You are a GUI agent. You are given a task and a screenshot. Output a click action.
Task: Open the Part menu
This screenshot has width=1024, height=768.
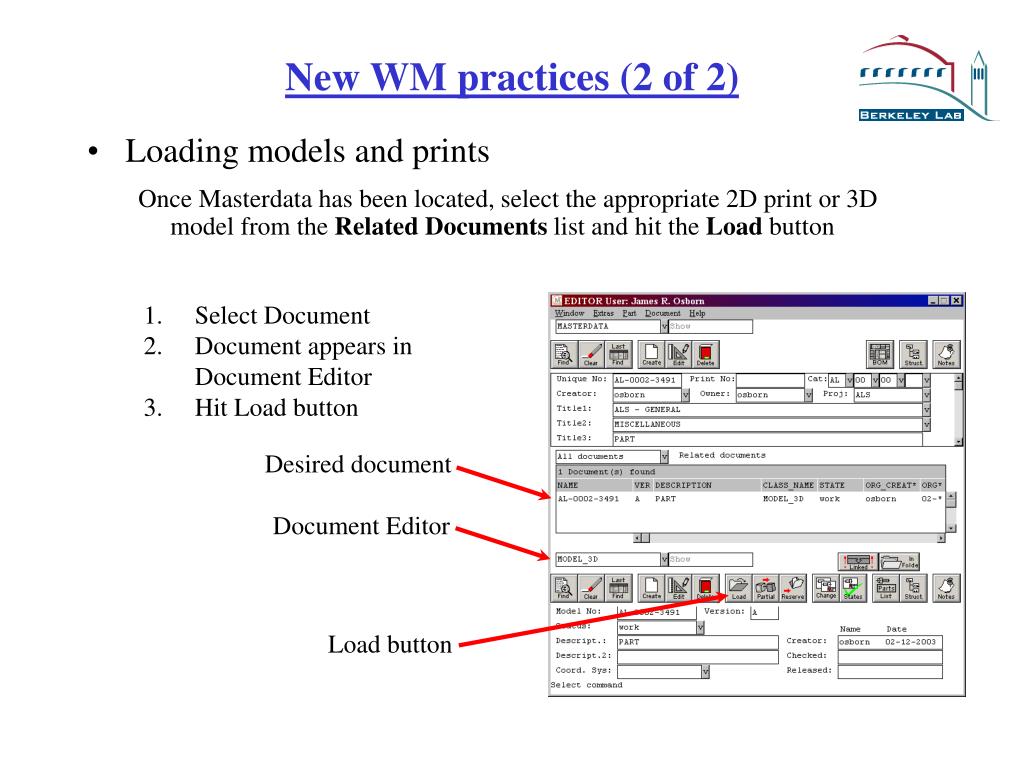(630, 313)
